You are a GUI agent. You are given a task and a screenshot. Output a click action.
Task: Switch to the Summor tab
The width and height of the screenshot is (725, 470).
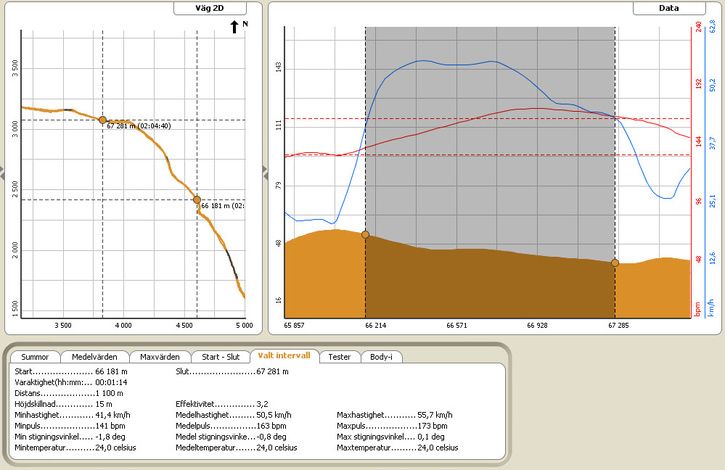35,357
